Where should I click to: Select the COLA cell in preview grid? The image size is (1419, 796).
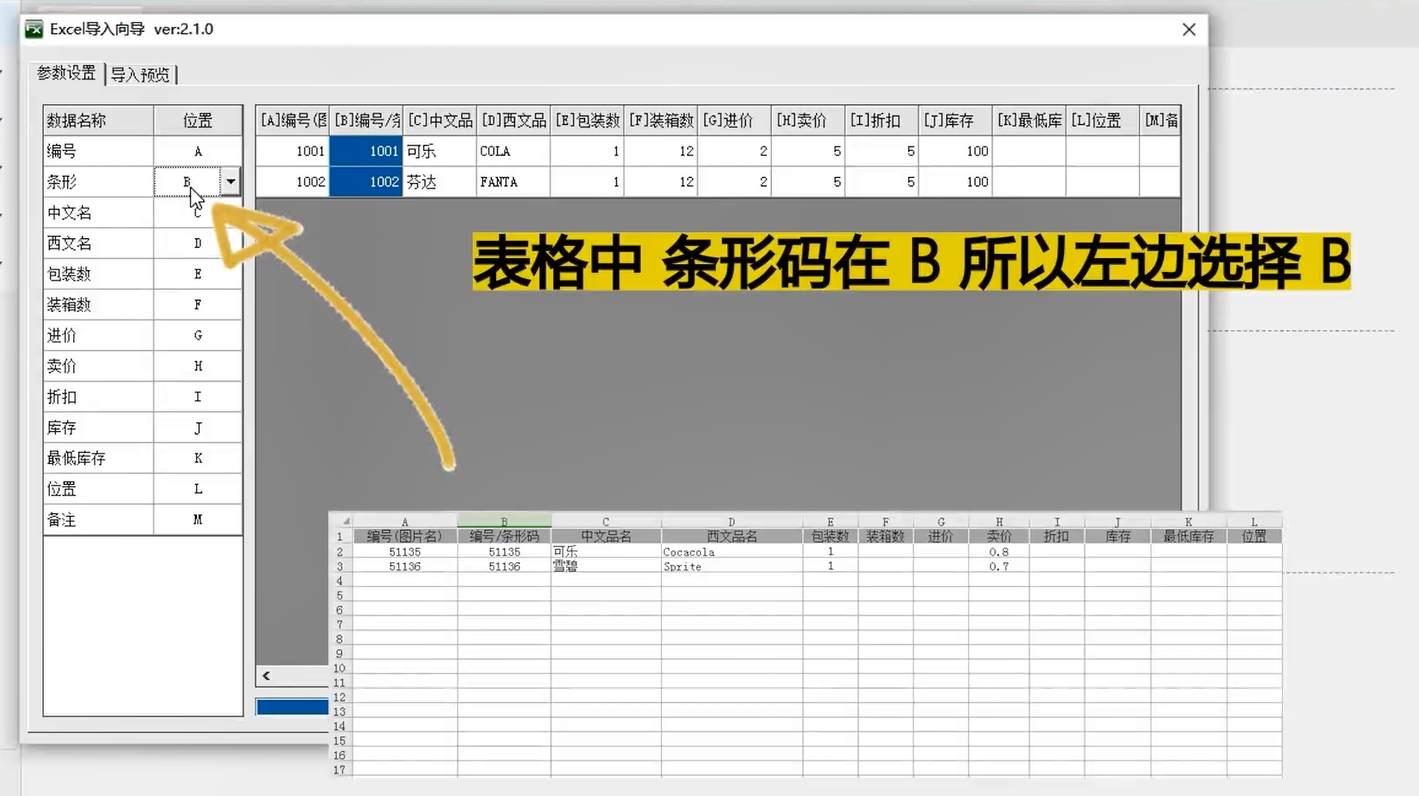click(513, 151)
